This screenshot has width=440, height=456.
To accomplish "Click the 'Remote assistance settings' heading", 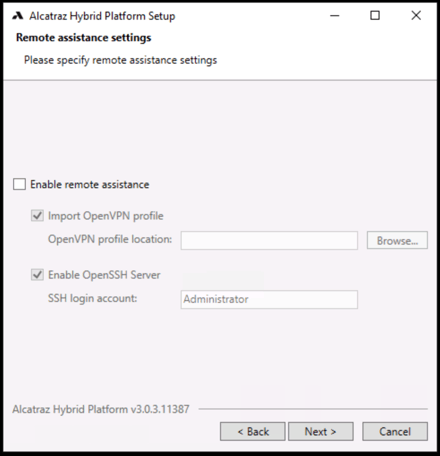I will (x=84, y=38).
